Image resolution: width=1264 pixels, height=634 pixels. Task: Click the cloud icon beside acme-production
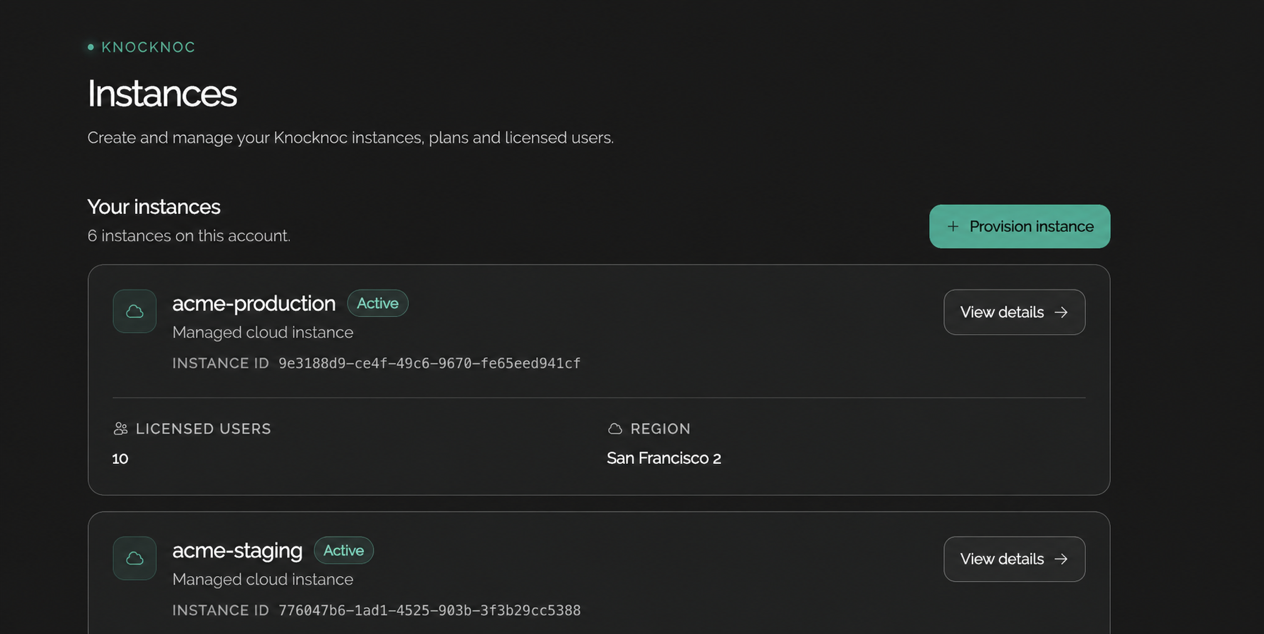(x=134, y=311)
